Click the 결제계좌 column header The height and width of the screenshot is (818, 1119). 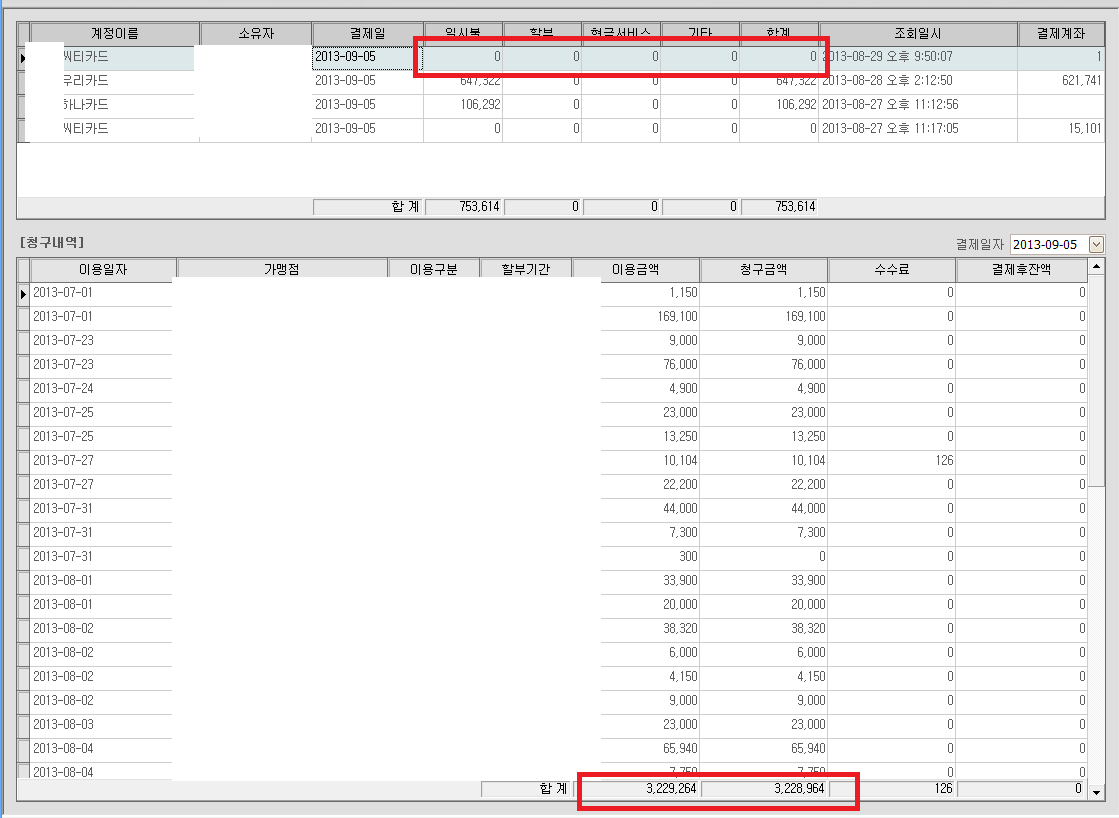pos(1061,34)
